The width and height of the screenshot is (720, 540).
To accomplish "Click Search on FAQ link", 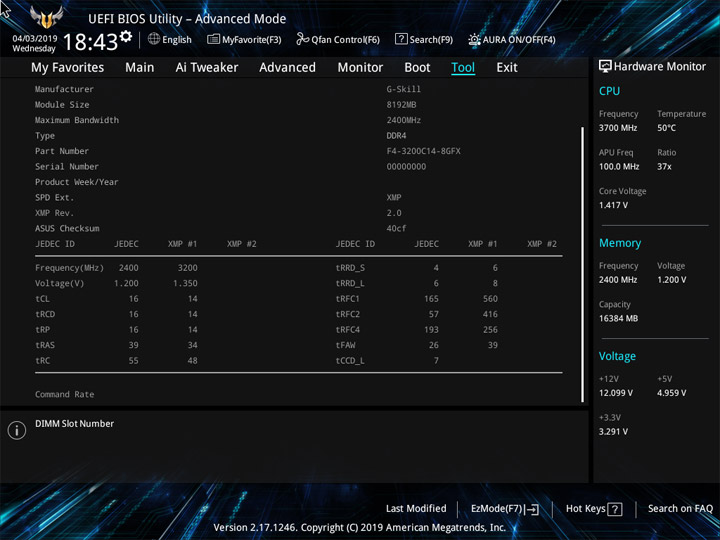I will point(680,508).
